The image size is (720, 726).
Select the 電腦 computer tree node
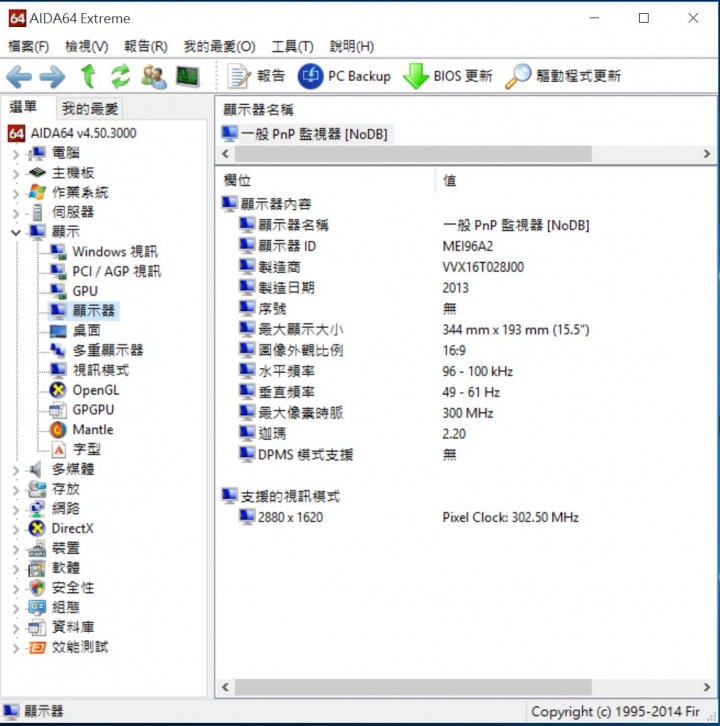[55, 153]
